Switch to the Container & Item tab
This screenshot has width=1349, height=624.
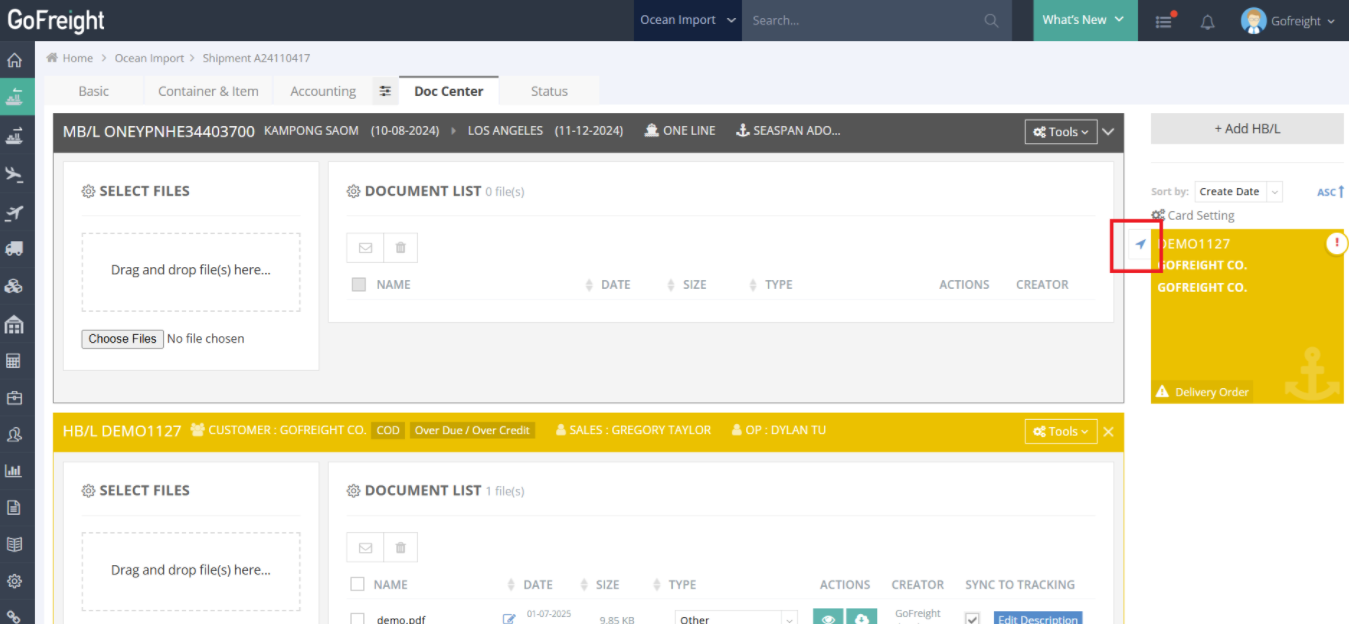[x=208, y=91]
